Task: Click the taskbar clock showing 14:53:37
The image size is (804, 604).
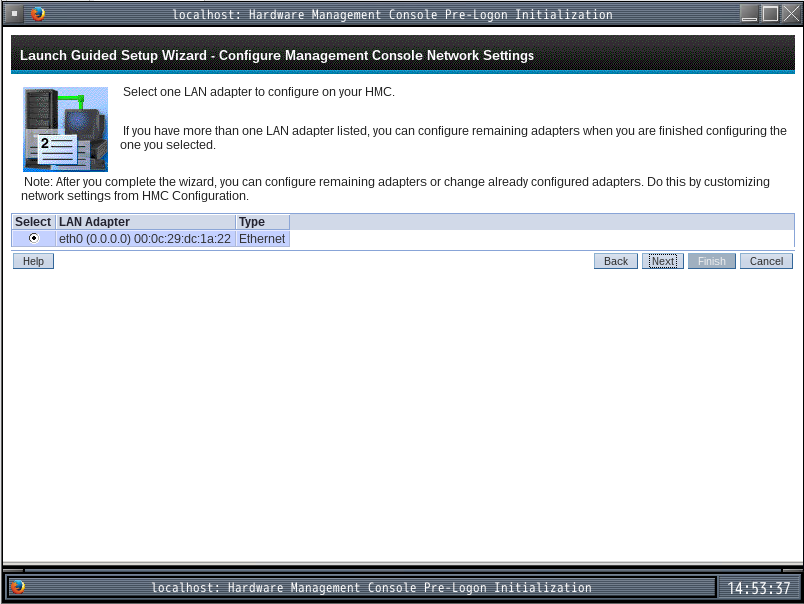Action: [759, 588]
